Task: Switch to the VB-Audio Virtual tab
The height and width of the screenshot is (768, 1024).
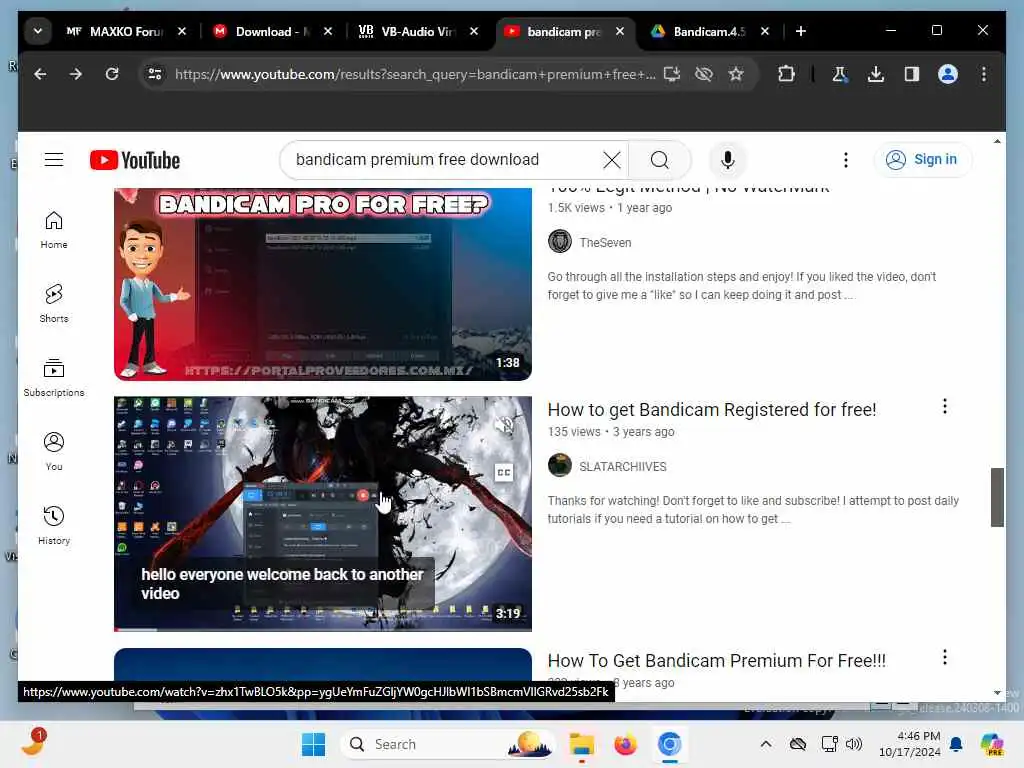Action: pos(408,31)
